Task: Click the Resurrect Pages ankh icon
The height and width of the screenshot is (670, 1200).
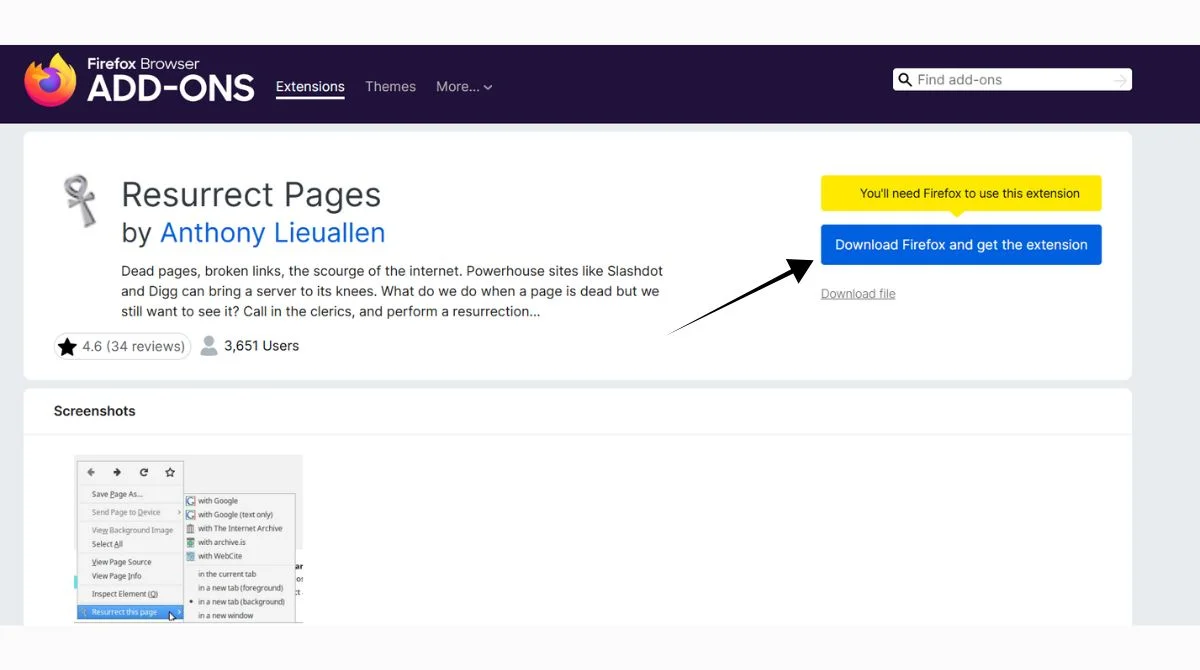Action: pos(80,201)
